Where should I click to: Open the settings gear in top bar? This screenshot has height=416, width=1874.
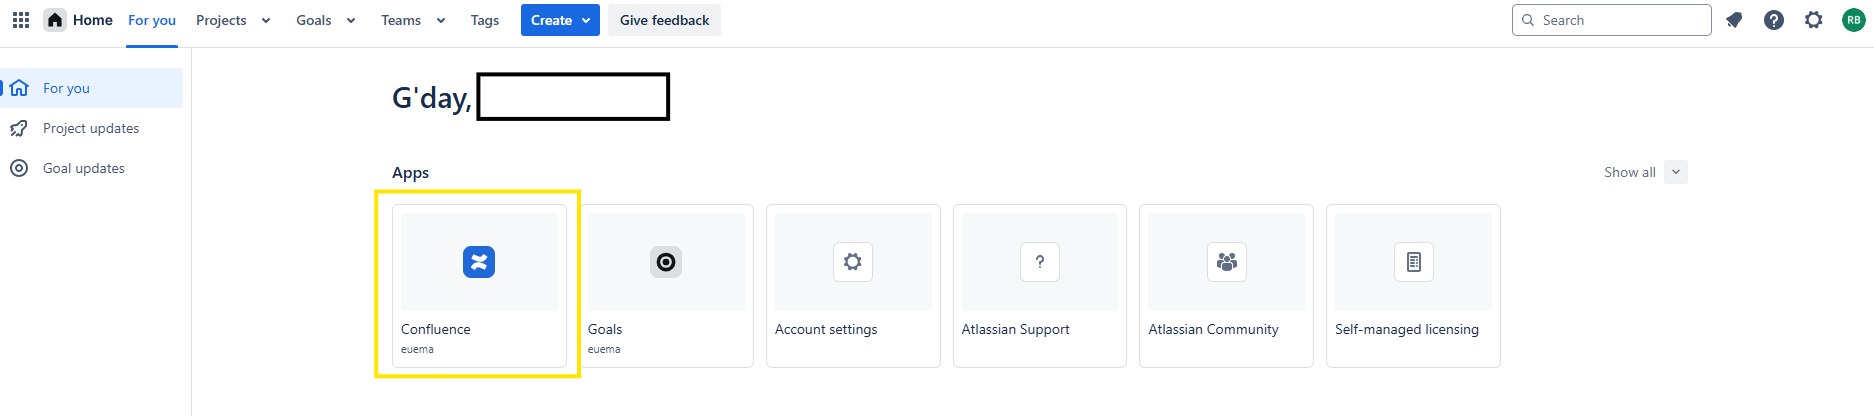pos(1814,20)
